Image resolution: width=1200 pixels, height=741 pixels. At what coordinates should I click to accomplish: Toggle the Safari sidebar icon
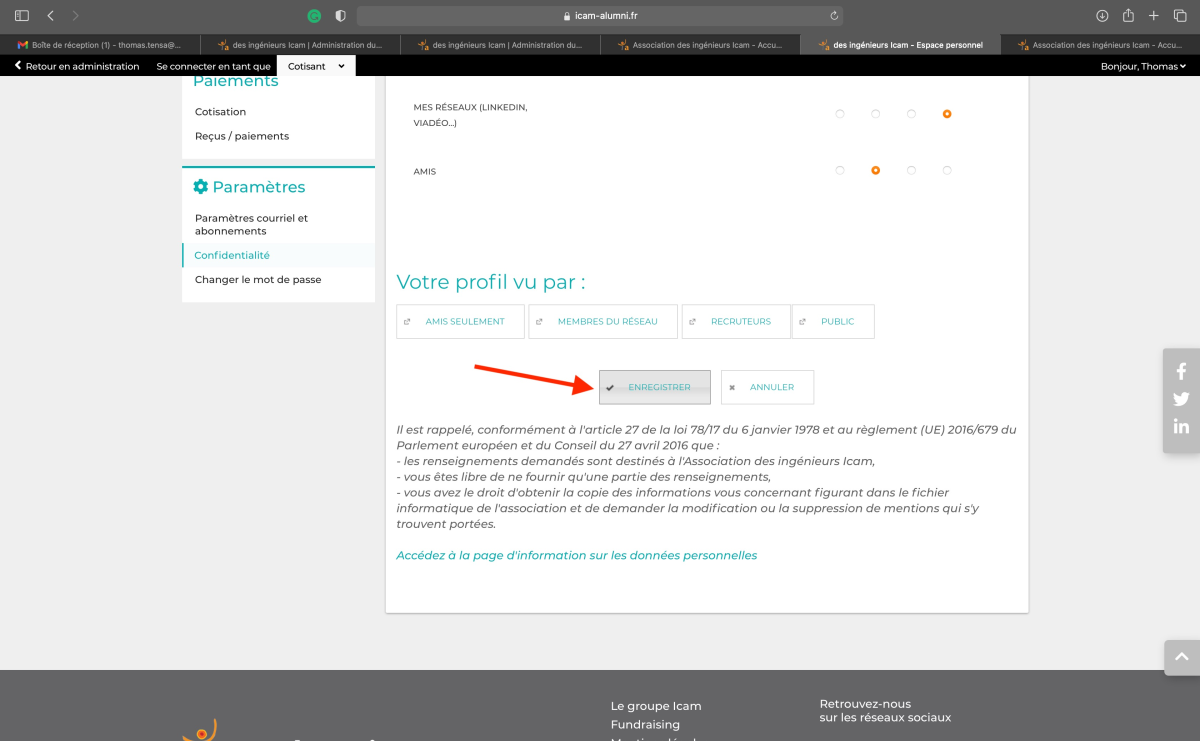tap(22, 16)
